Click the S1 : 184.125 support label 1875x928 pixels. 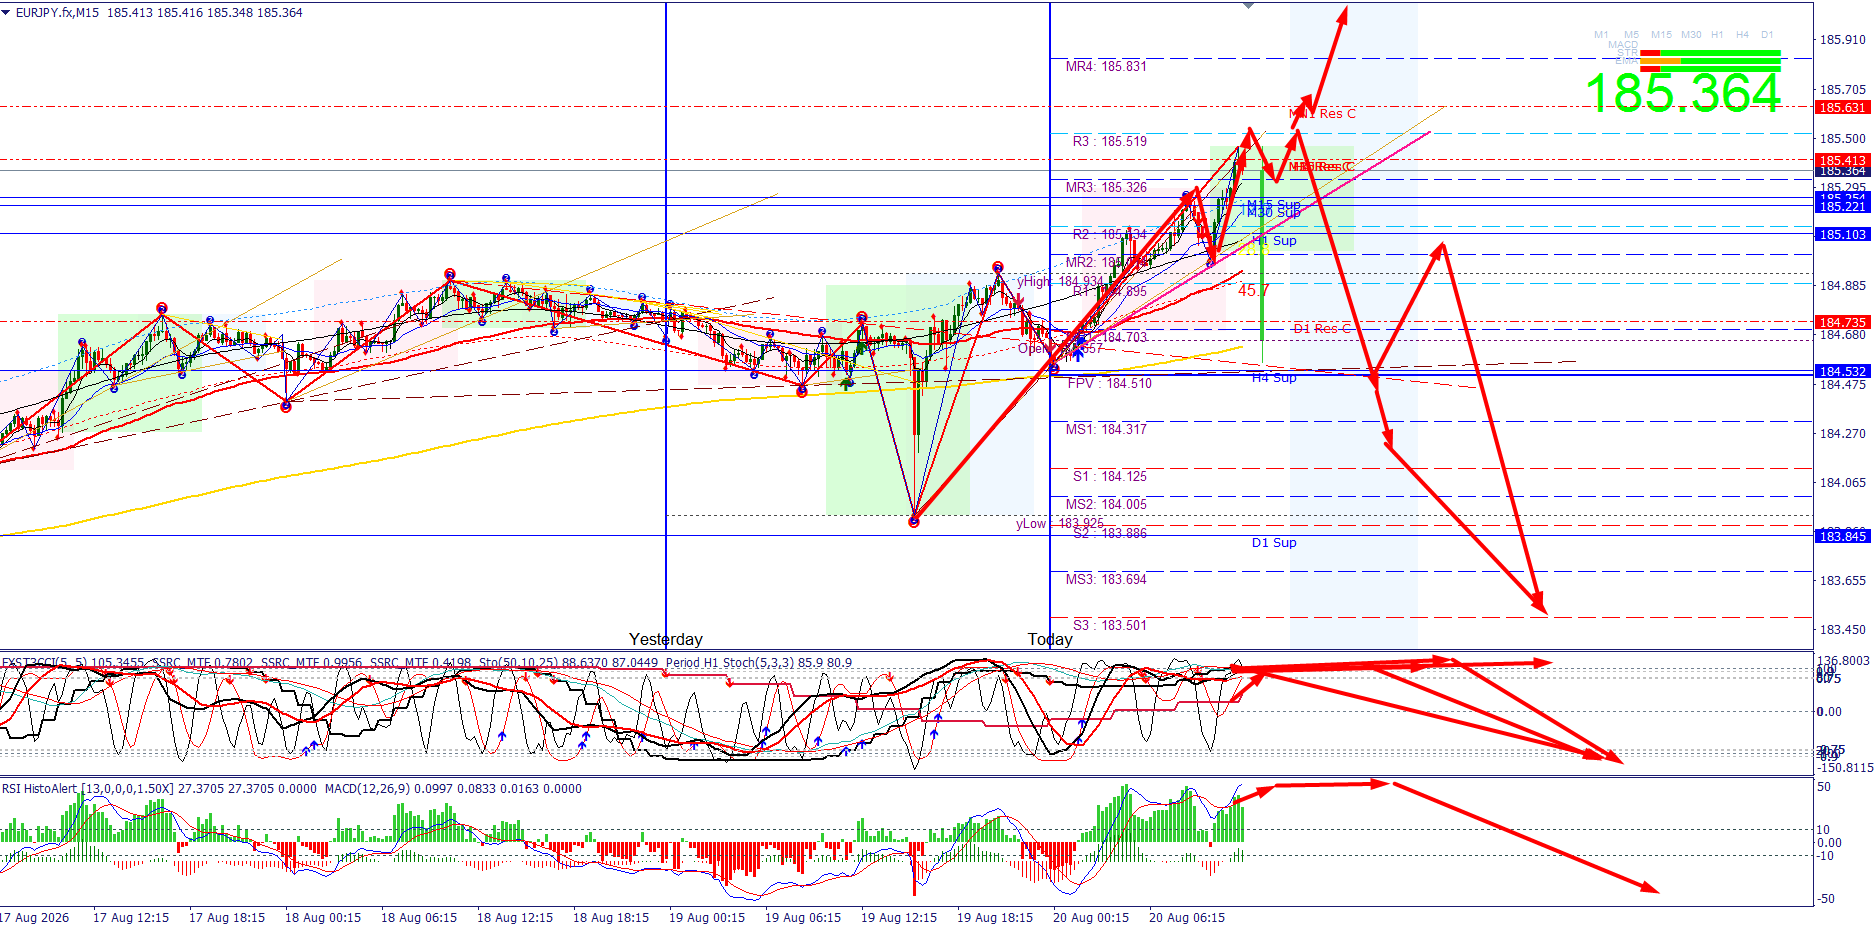[x=1110, y=477]
